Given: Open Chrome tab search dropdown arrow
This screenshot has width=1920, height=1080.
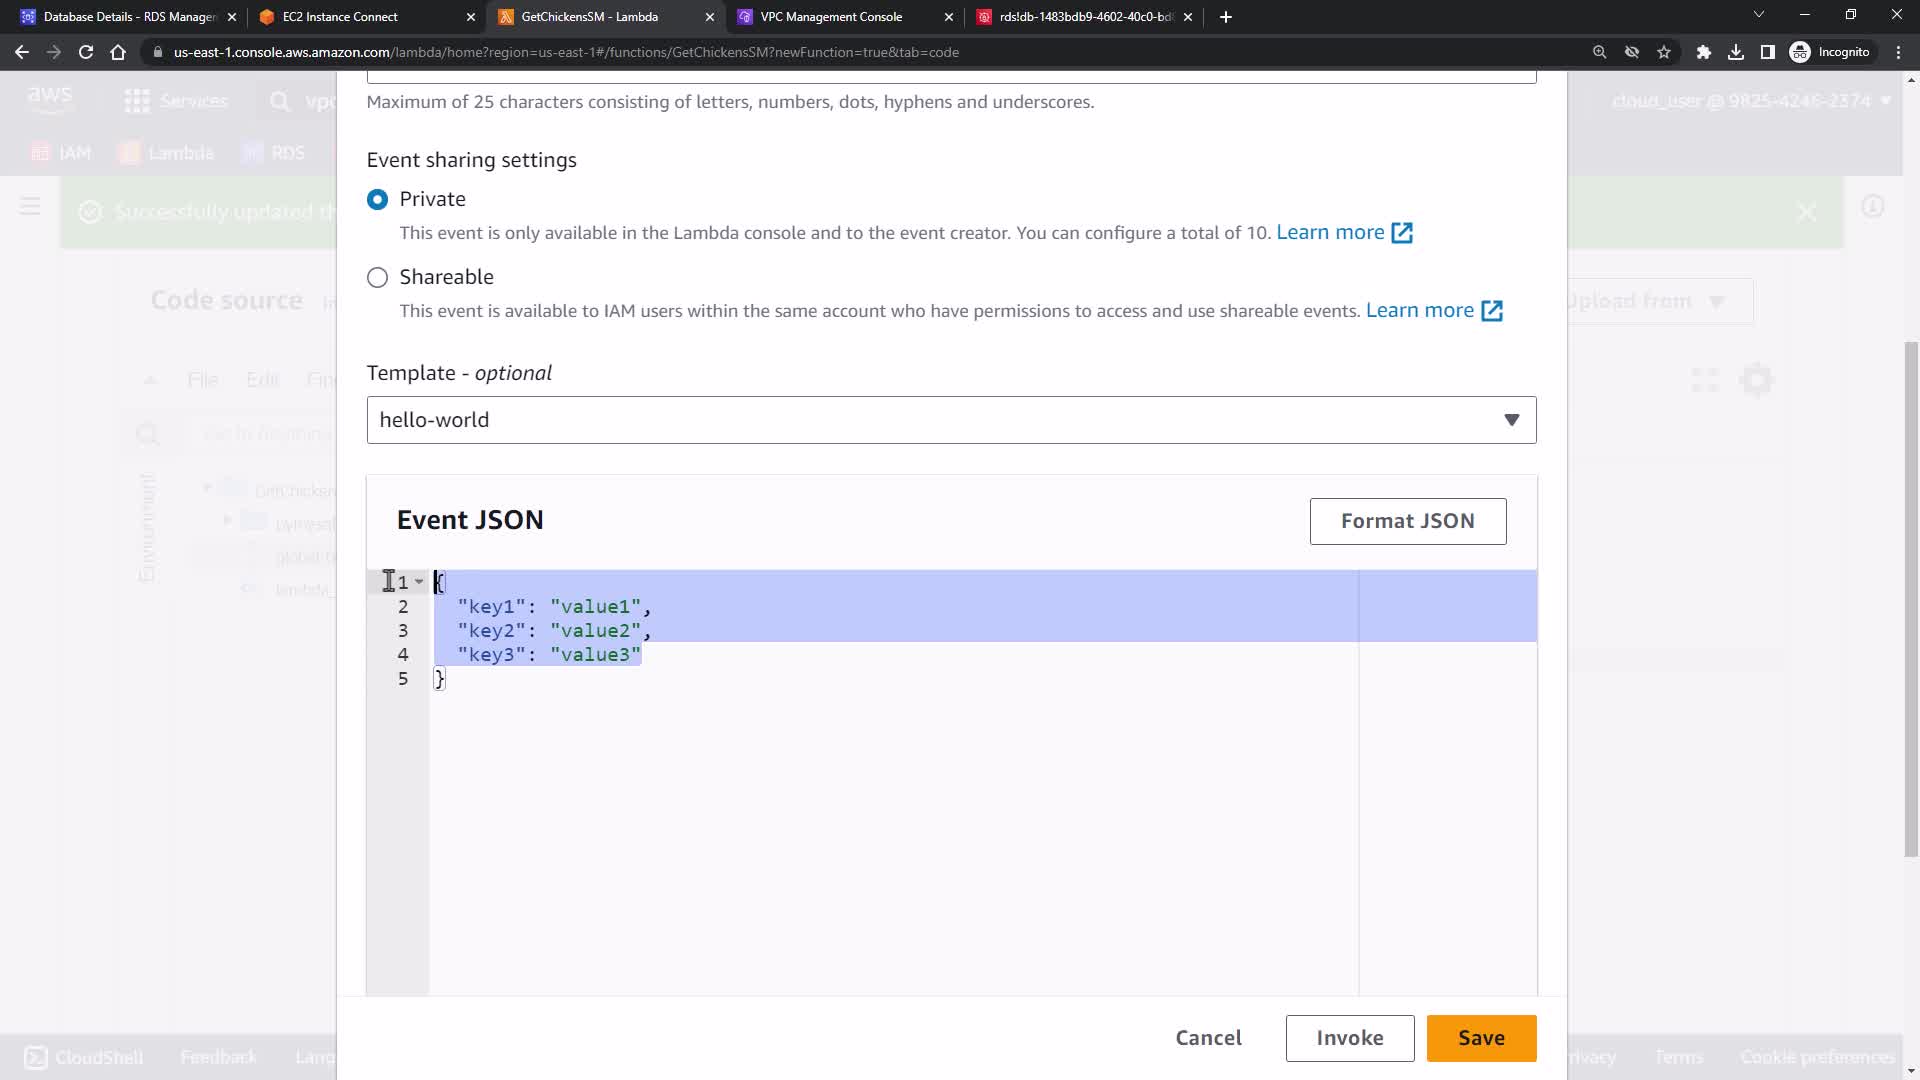Looking at the screenshot, I should click(1758, 15).
